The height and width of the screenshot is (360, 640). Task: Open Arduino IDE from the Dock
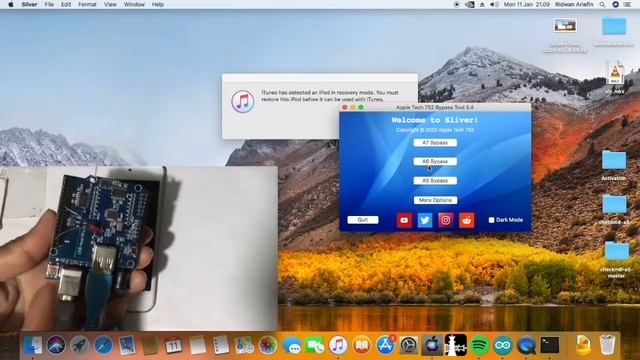(x=503, y=345)
